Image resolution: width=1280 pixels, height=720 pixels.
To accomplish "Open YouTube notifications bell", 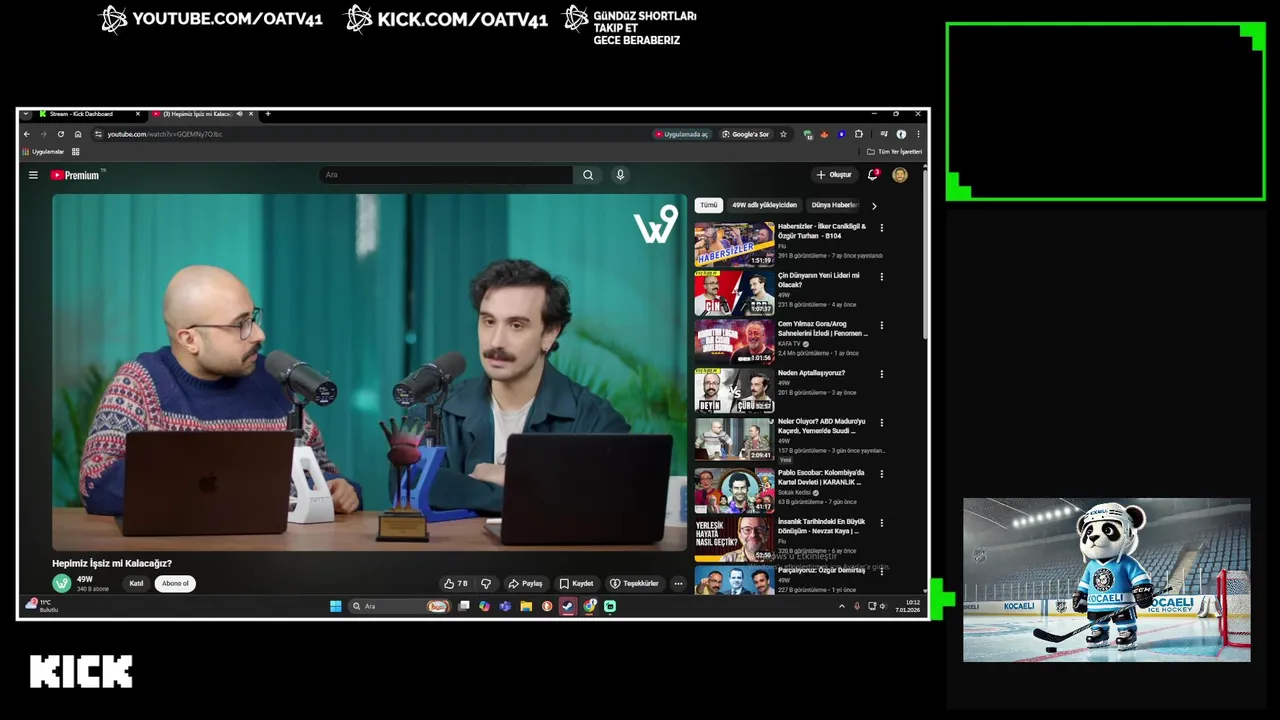I will click(x=873, y=175).
